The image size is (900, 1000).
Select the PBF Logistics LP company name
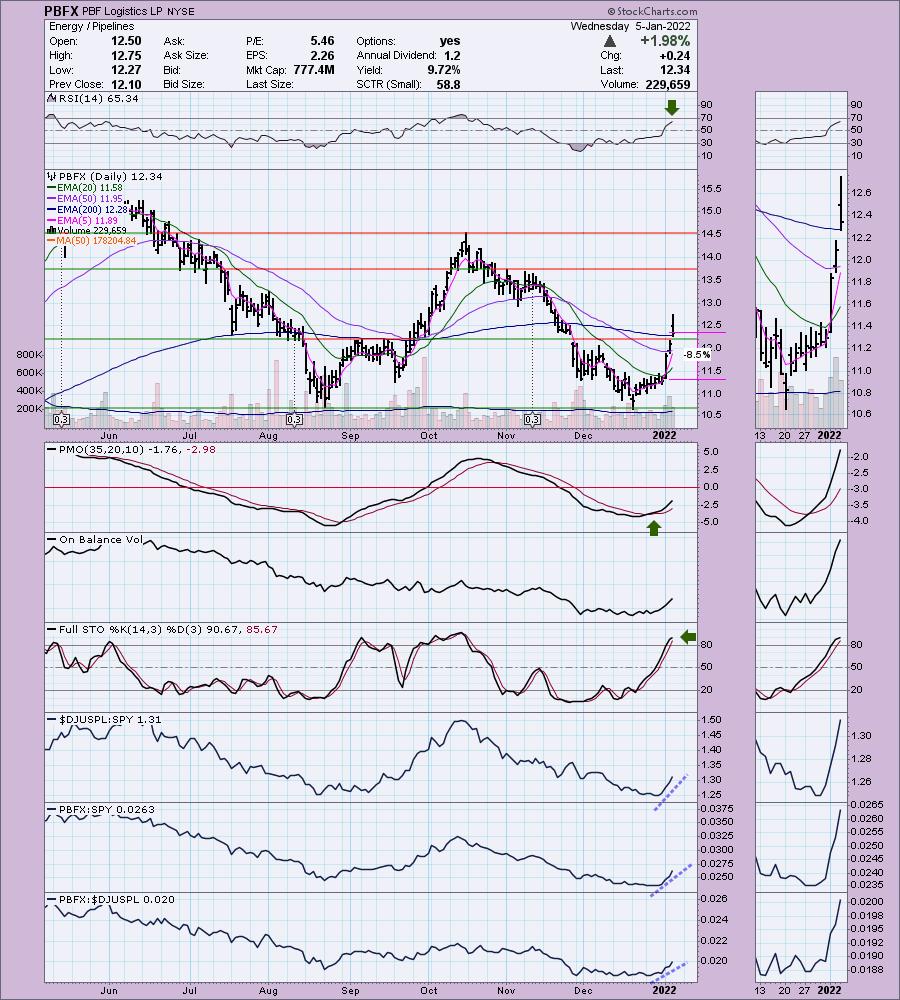122,11
